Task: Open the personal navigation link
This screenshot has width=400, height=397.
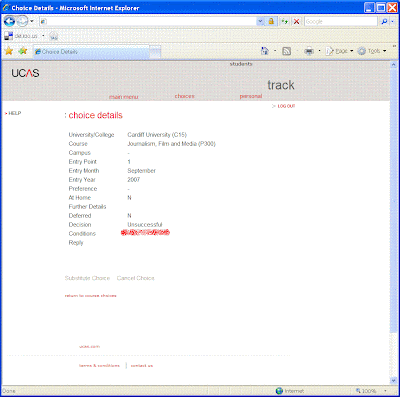Action: 251,96
